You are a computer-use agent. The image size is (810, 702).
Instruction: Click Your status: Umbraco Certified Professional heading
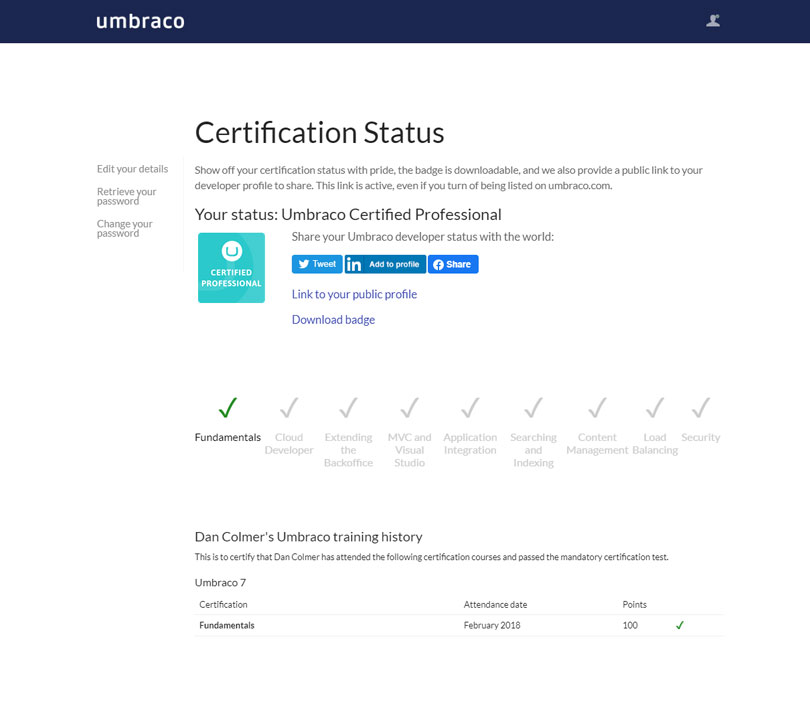348,214
